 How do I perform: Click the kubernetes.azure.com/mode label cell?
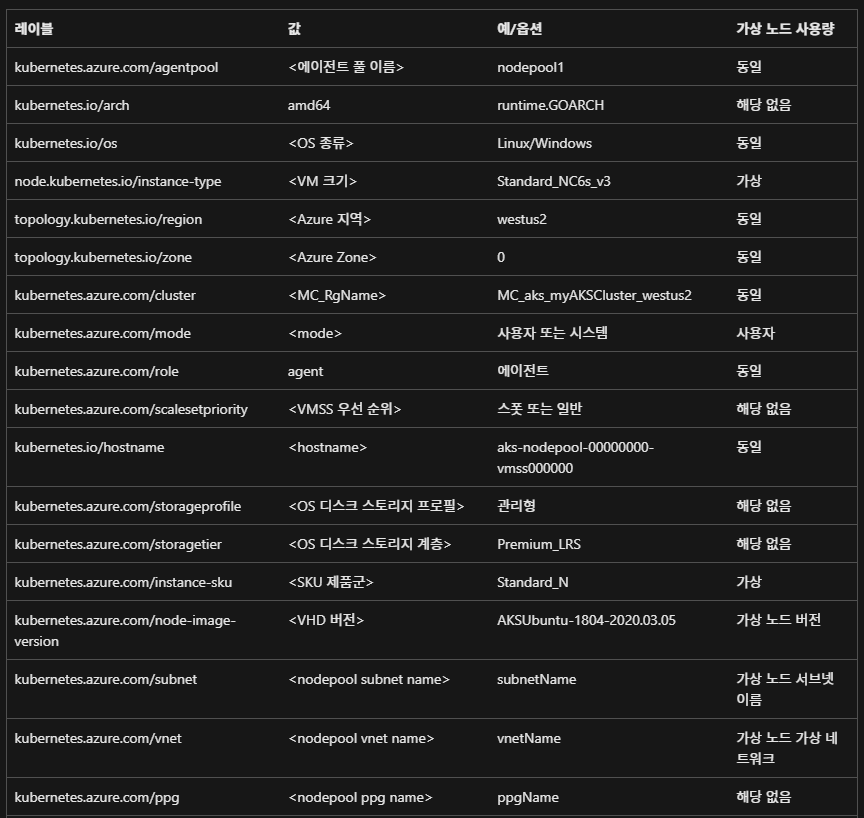click(x=102, y=333)
